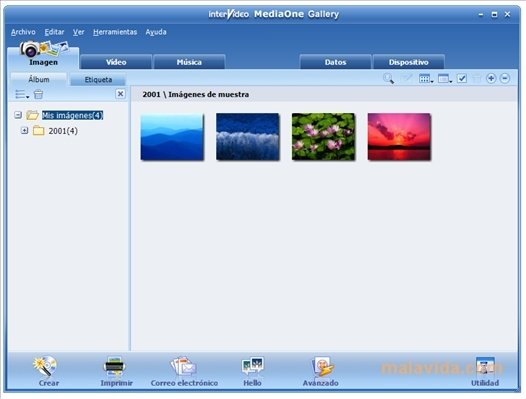Select the blue waves thumbnail
The image size is (526, 399).
click(x=248, y=137)
